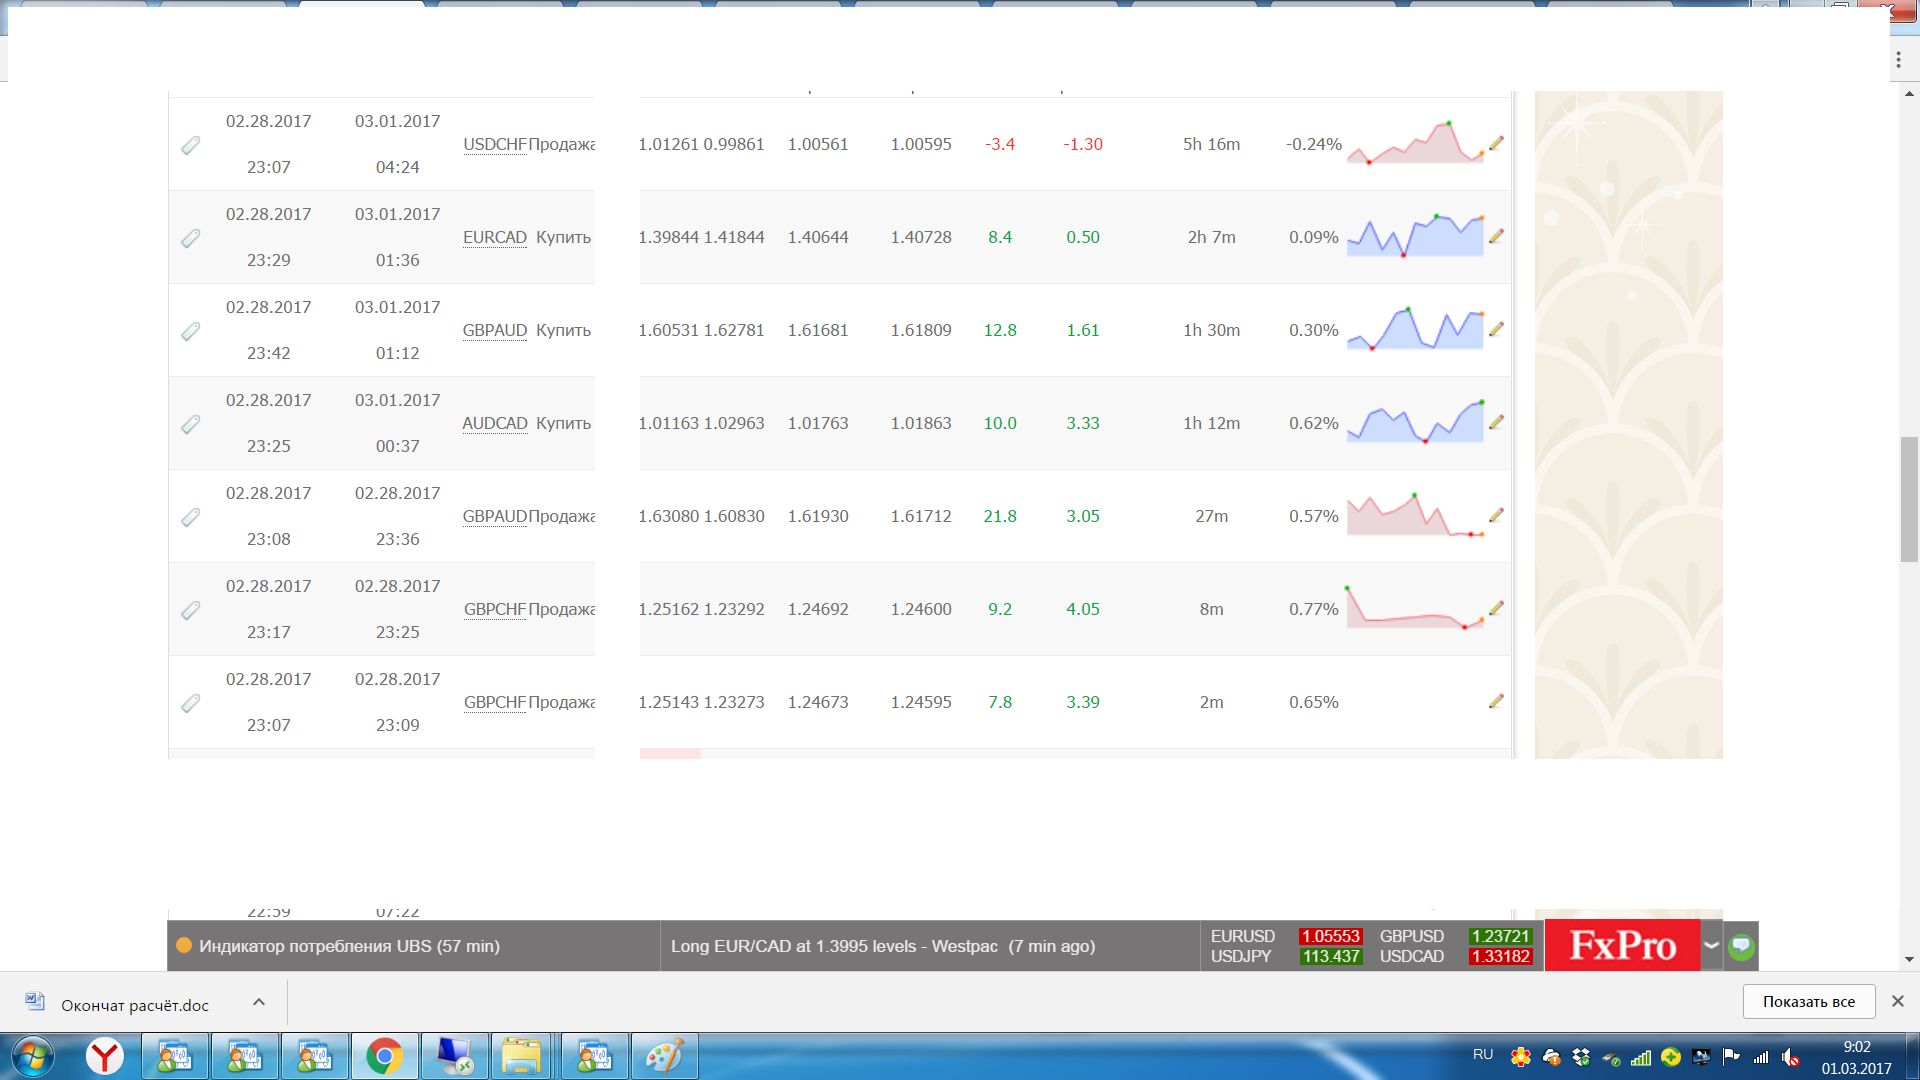This screenshot has height=1080, width=1920.
Task: Open the USDCHF sparkline chart
Action: (x=1415, y=142)
